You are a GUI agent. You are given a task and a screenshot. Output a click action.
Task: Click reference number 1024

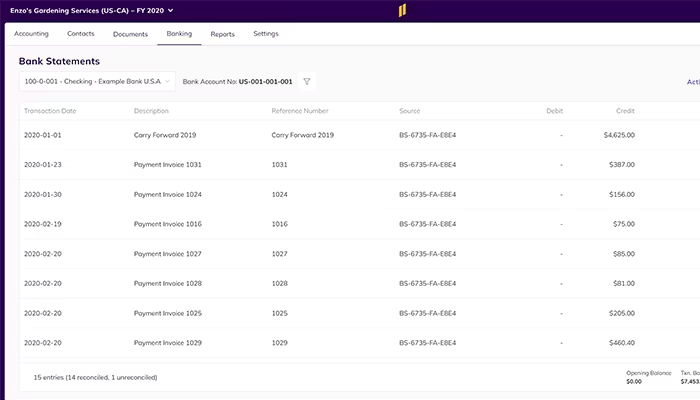[x=279, y=195]
